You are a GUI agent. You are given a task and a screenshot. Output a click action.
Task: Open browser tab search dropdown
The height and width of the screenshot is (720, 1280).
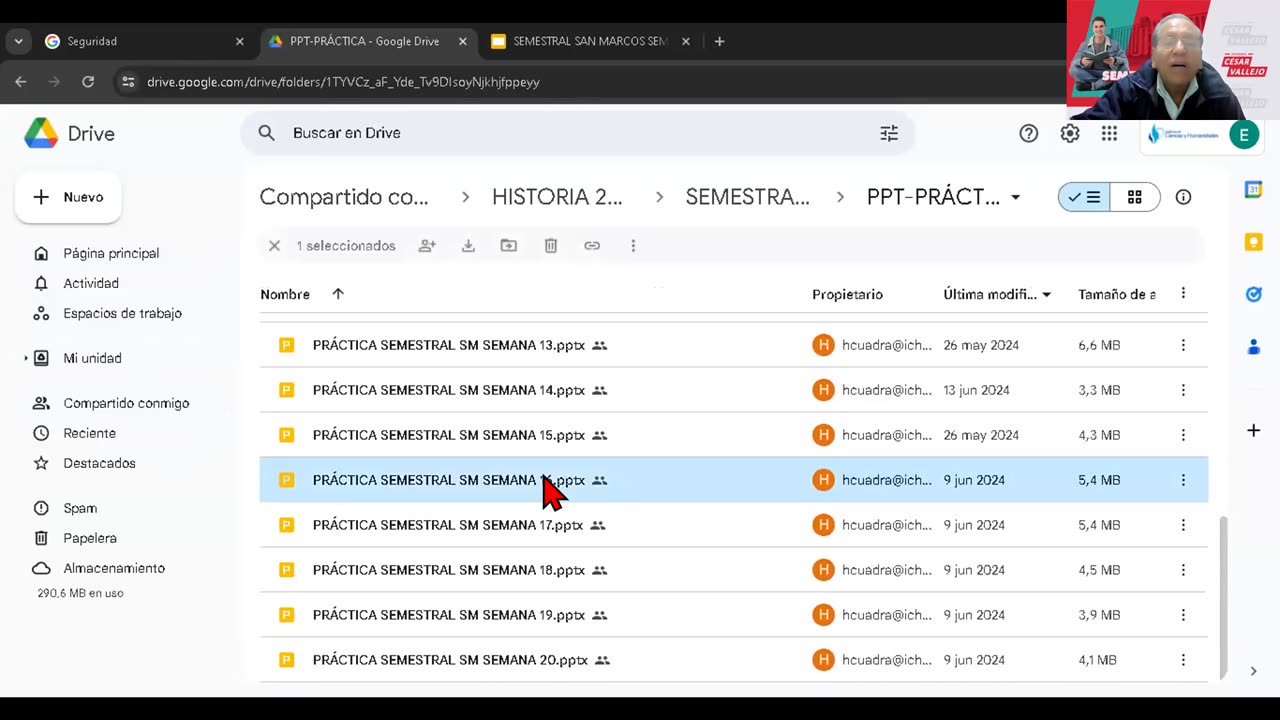click(x=18, y=41)
